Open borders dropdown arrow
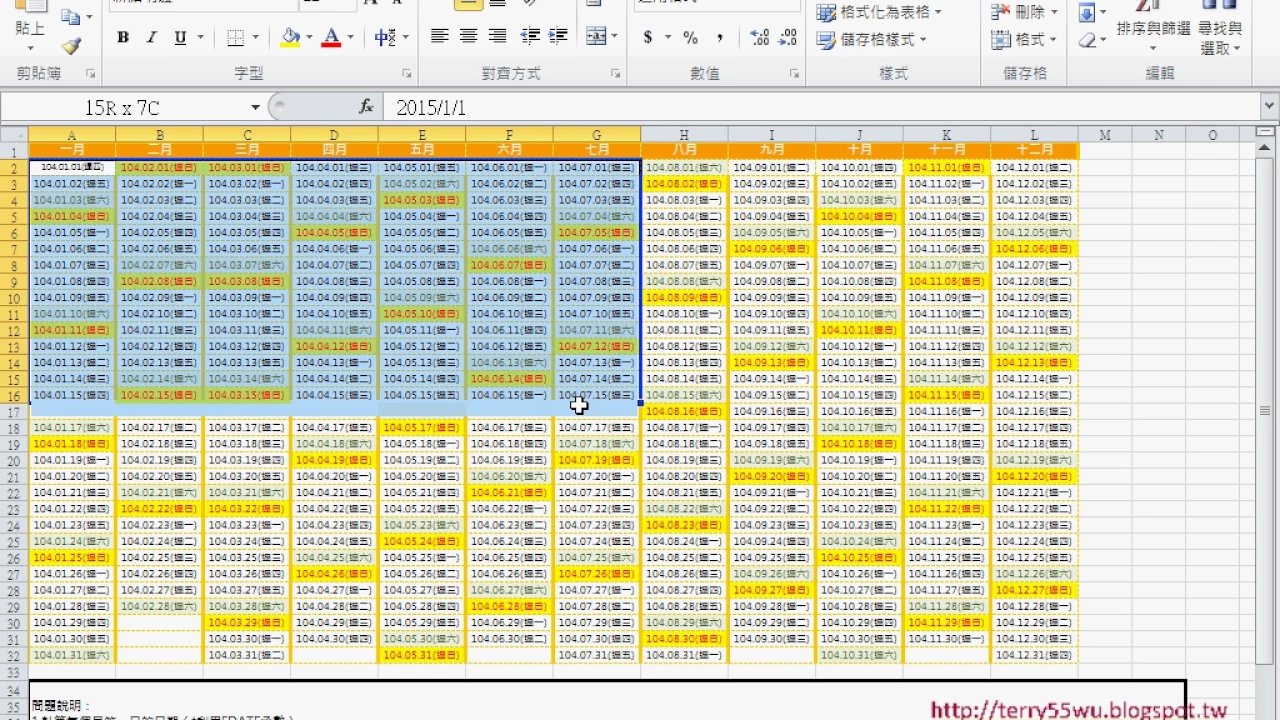The width and height of the screenshot is (1280, 720). 256,38
